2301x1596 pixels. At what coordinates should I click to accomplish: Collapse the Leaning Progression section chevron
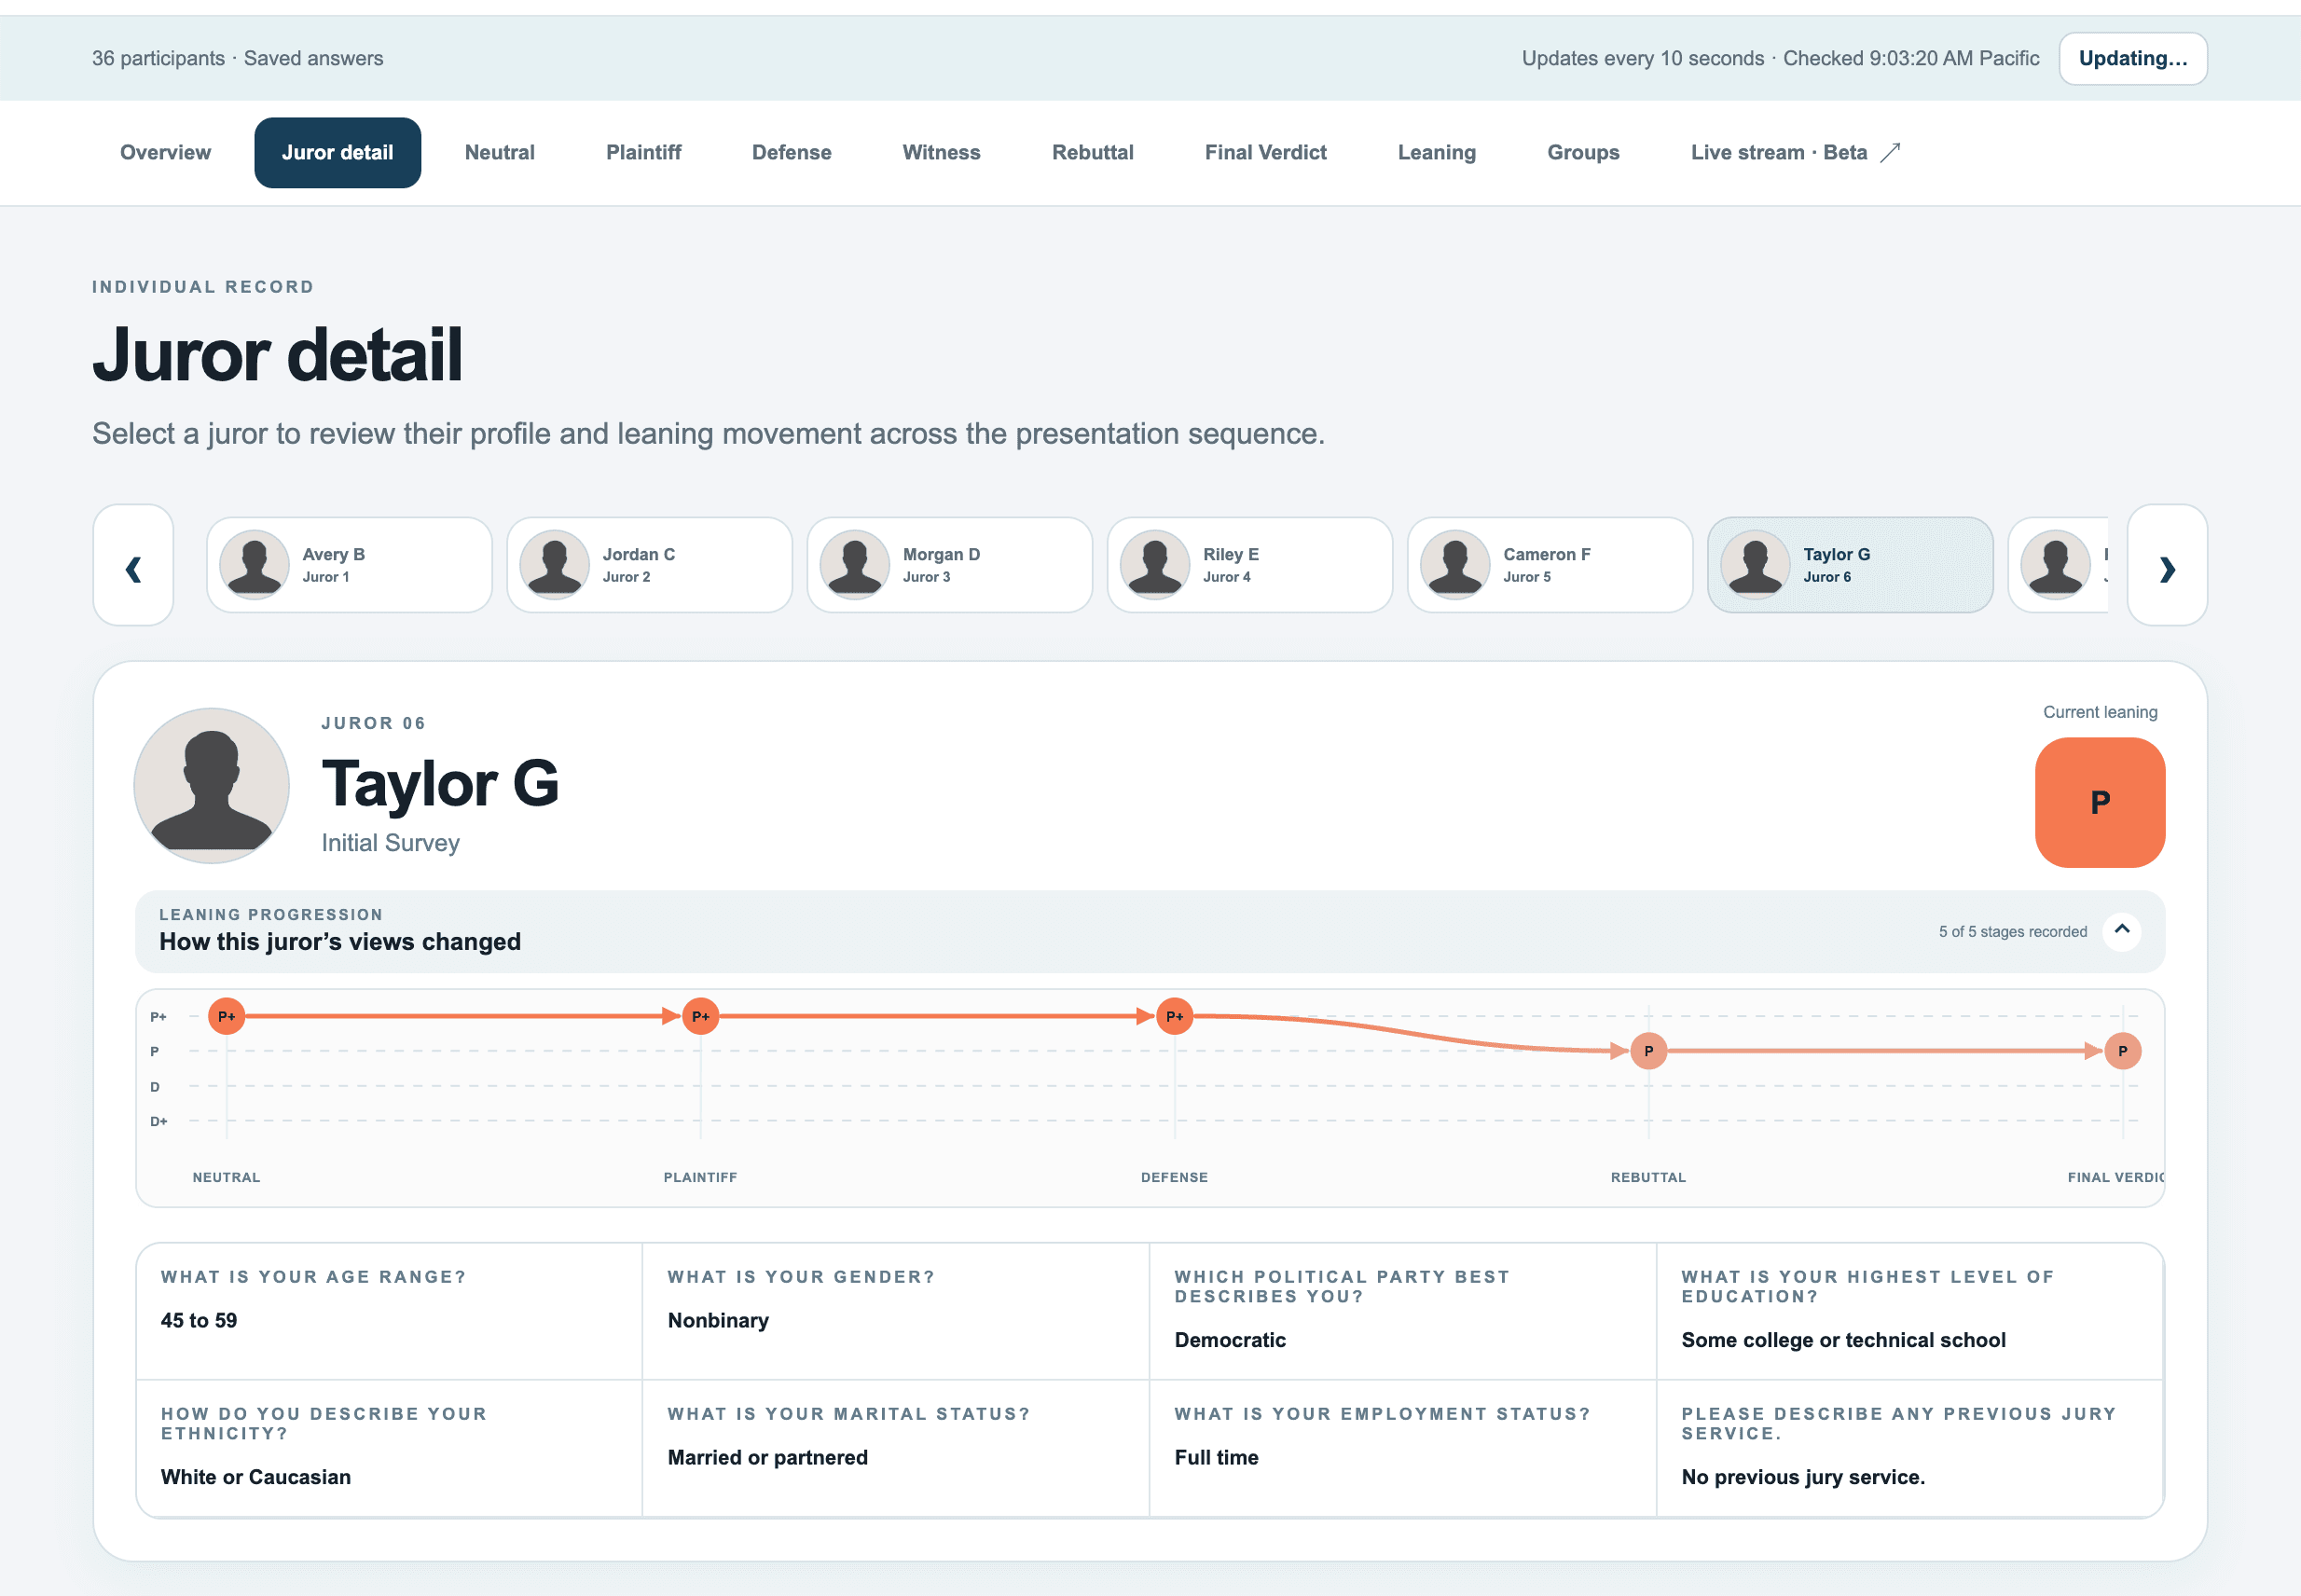[2121, 931]
